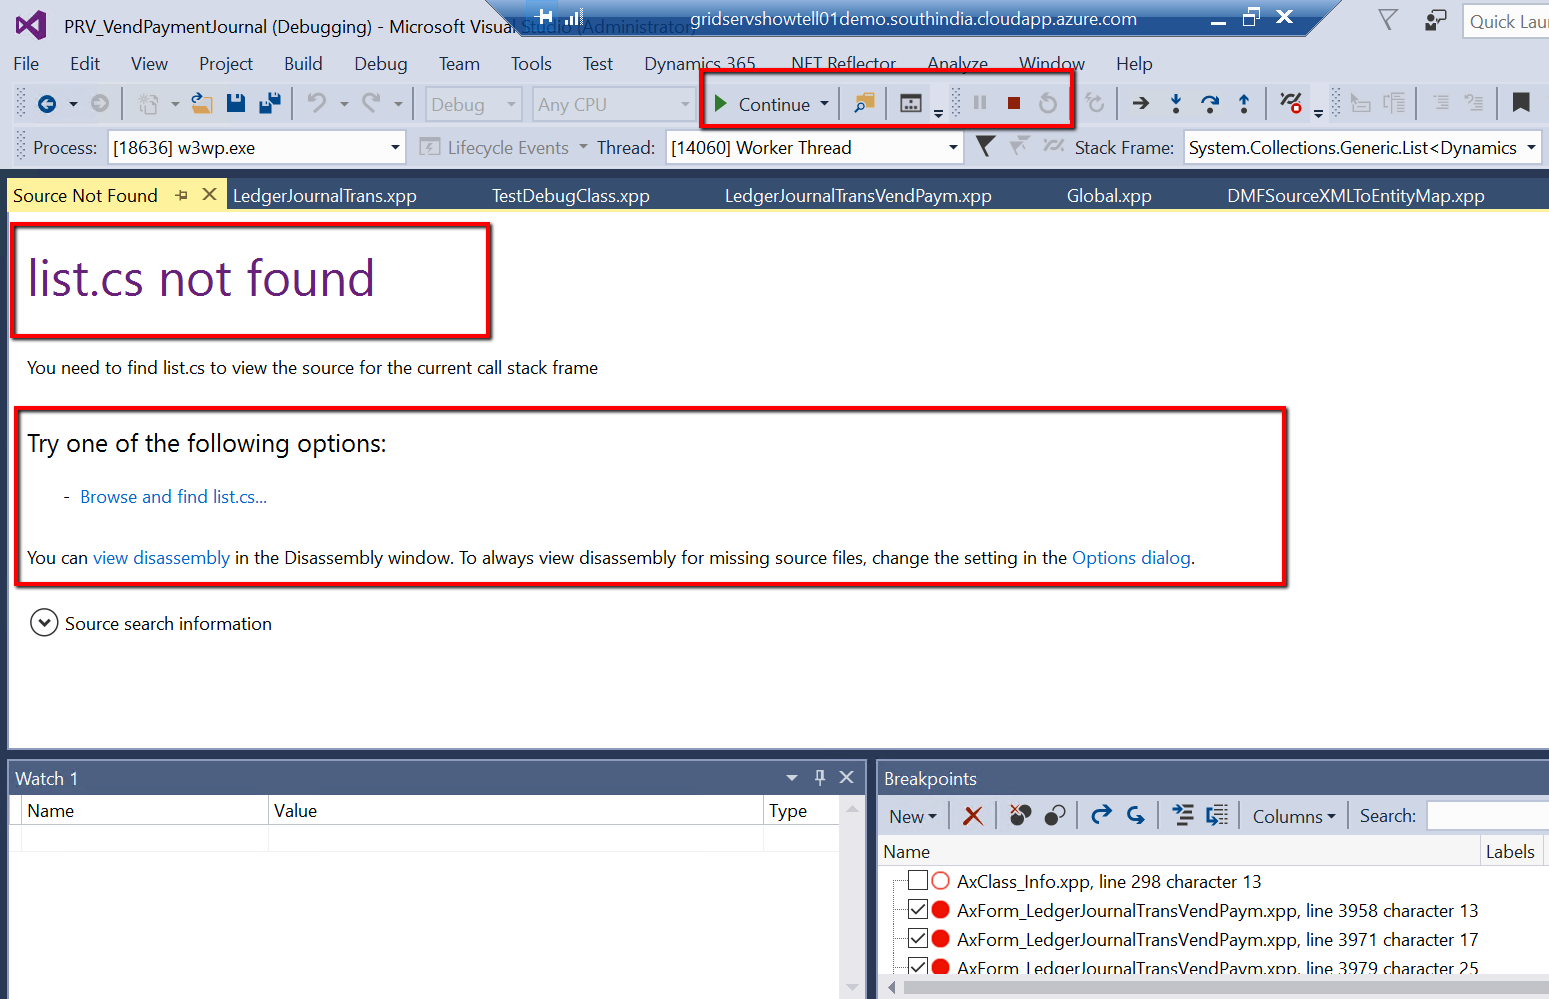Click the Browse and find list.cs link
Image resolution: width=1549 pixels, height=999 pixels.
coord(172,496)
